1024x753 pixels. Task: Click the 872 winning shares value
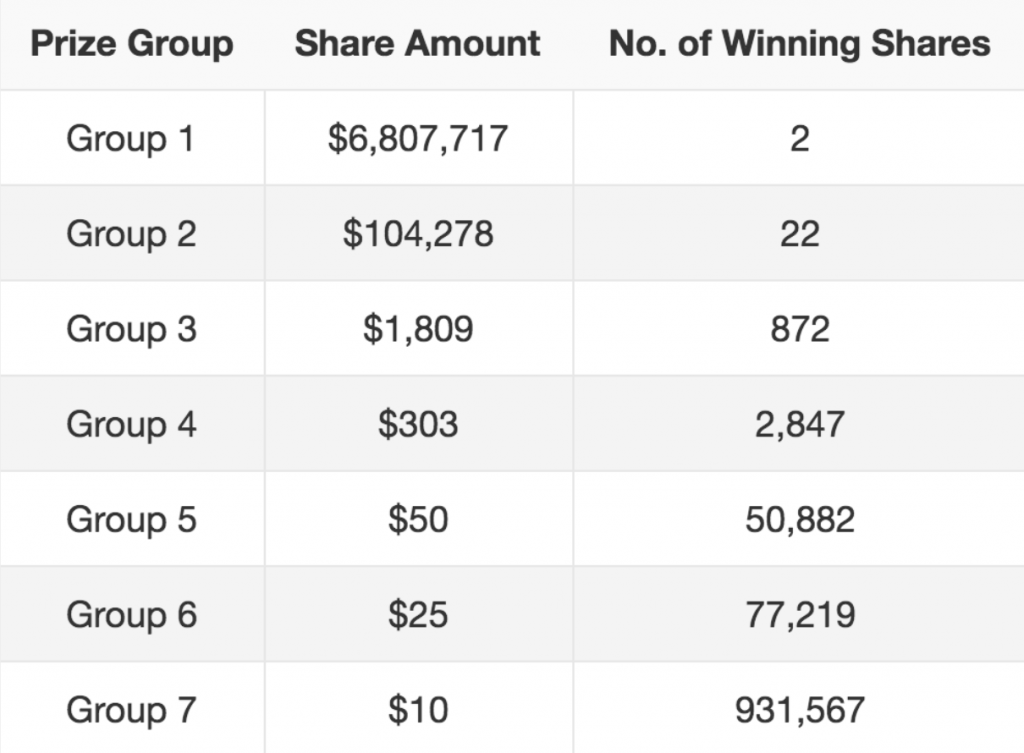tap(800, 328)
